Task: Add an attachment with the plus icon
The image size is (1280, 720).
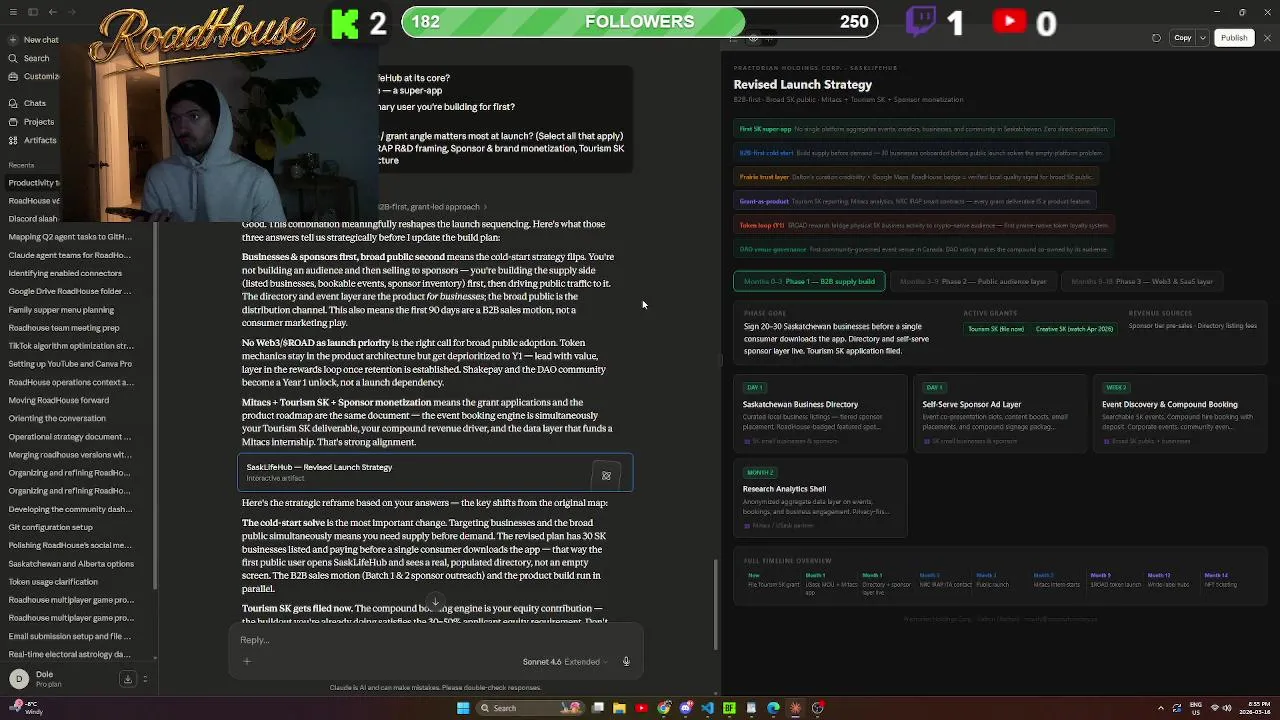Action: pos(247,661)
